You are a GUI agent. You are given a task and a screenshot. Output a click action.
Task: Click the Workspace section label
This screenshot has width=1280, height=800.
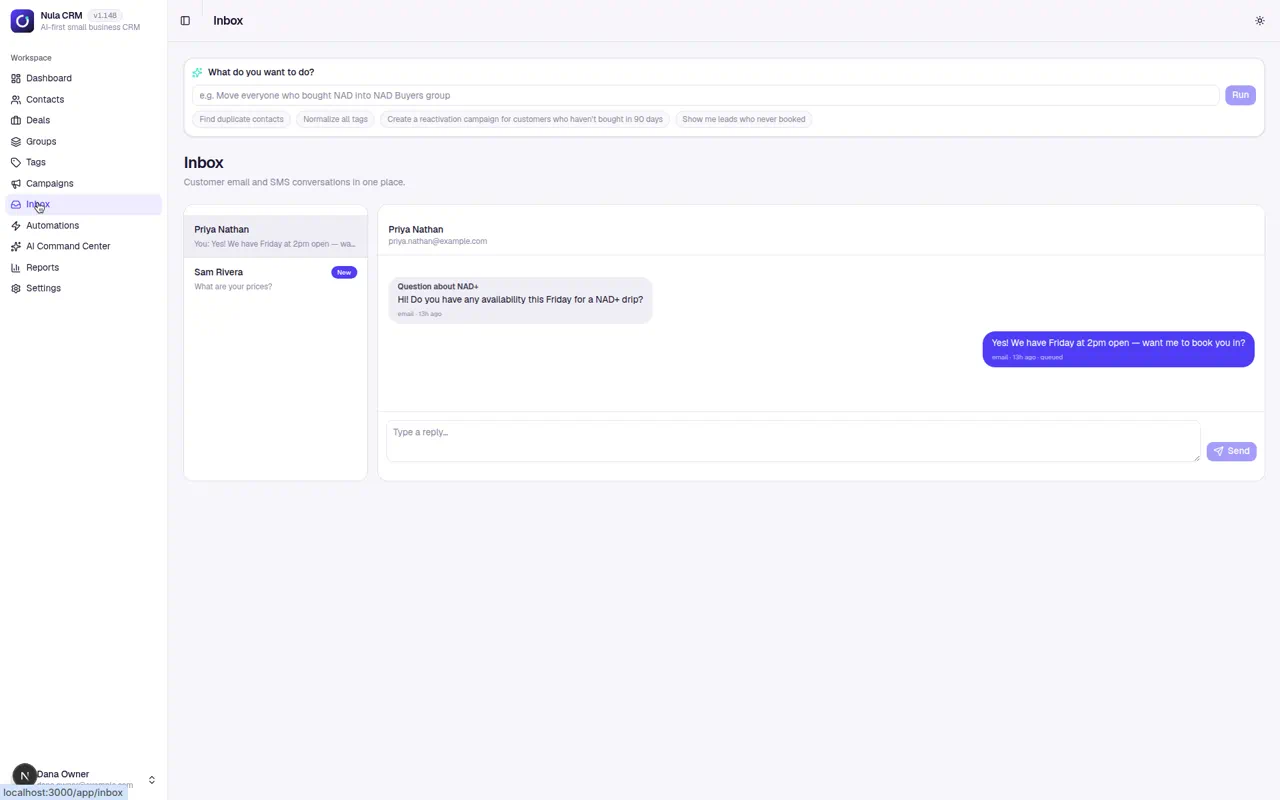[x=31, y=58]
